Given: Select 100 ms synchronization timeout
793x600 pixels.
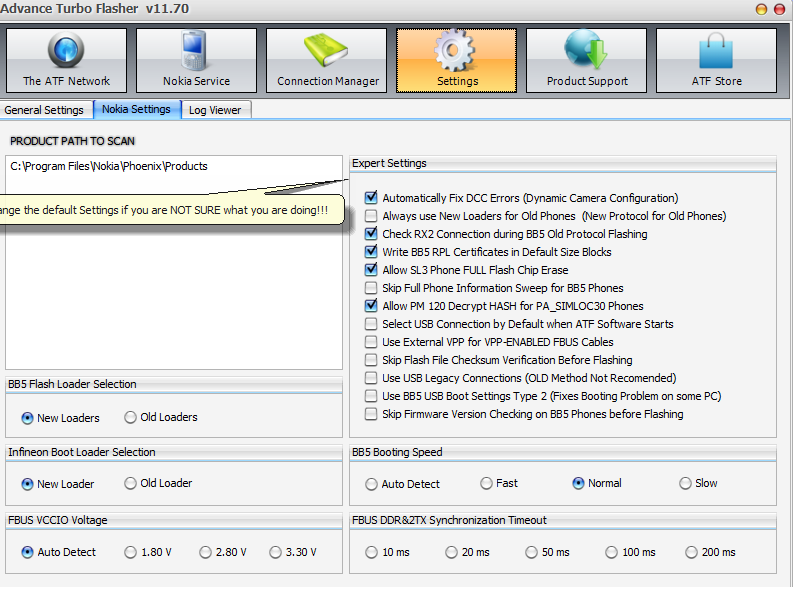Looking at the screenshot, I should [611, 552].
